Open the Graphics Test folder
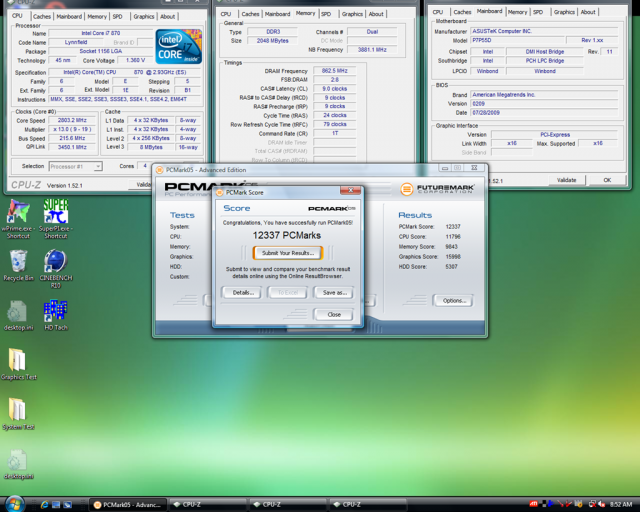This screenshot has width=640, height=512. pos(18,360)
